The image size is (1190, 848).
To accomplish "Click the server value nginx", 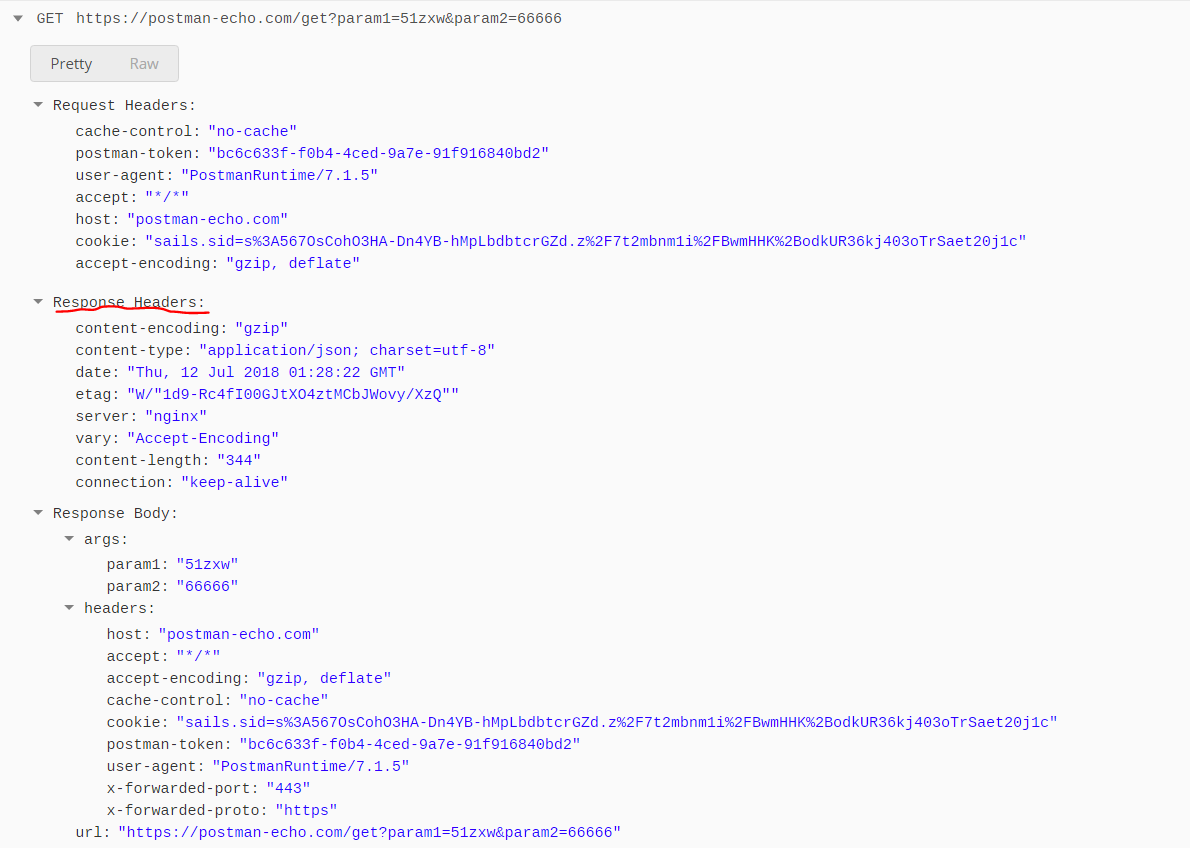I will point(176,415).
